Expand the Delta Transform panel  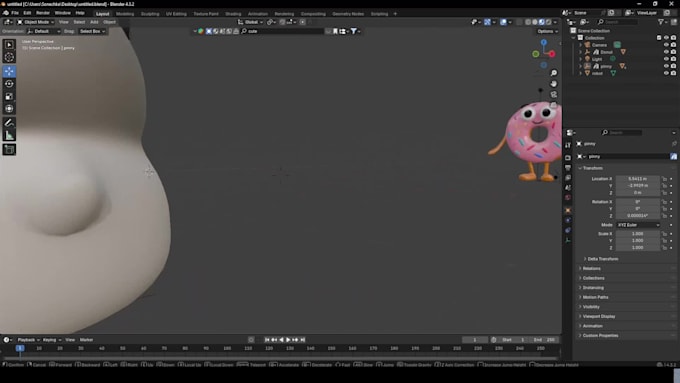point(602,259)
